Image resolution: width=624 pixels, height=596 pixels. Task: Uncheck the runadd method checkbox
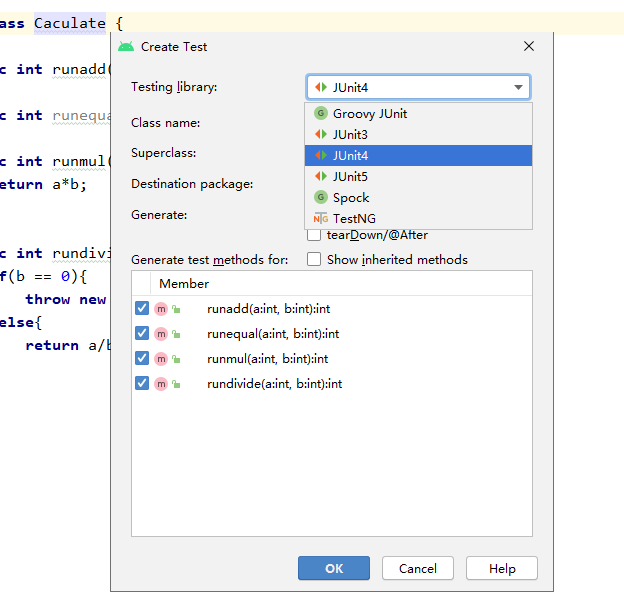click(x=142, y=308)
